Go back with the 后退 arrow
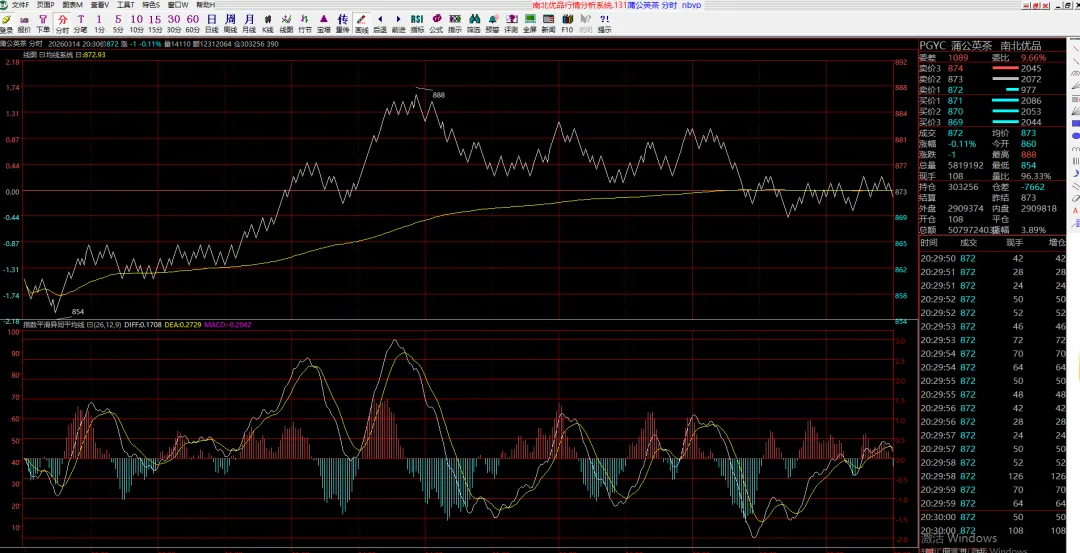1080x553 pixels. coord(380,23)
